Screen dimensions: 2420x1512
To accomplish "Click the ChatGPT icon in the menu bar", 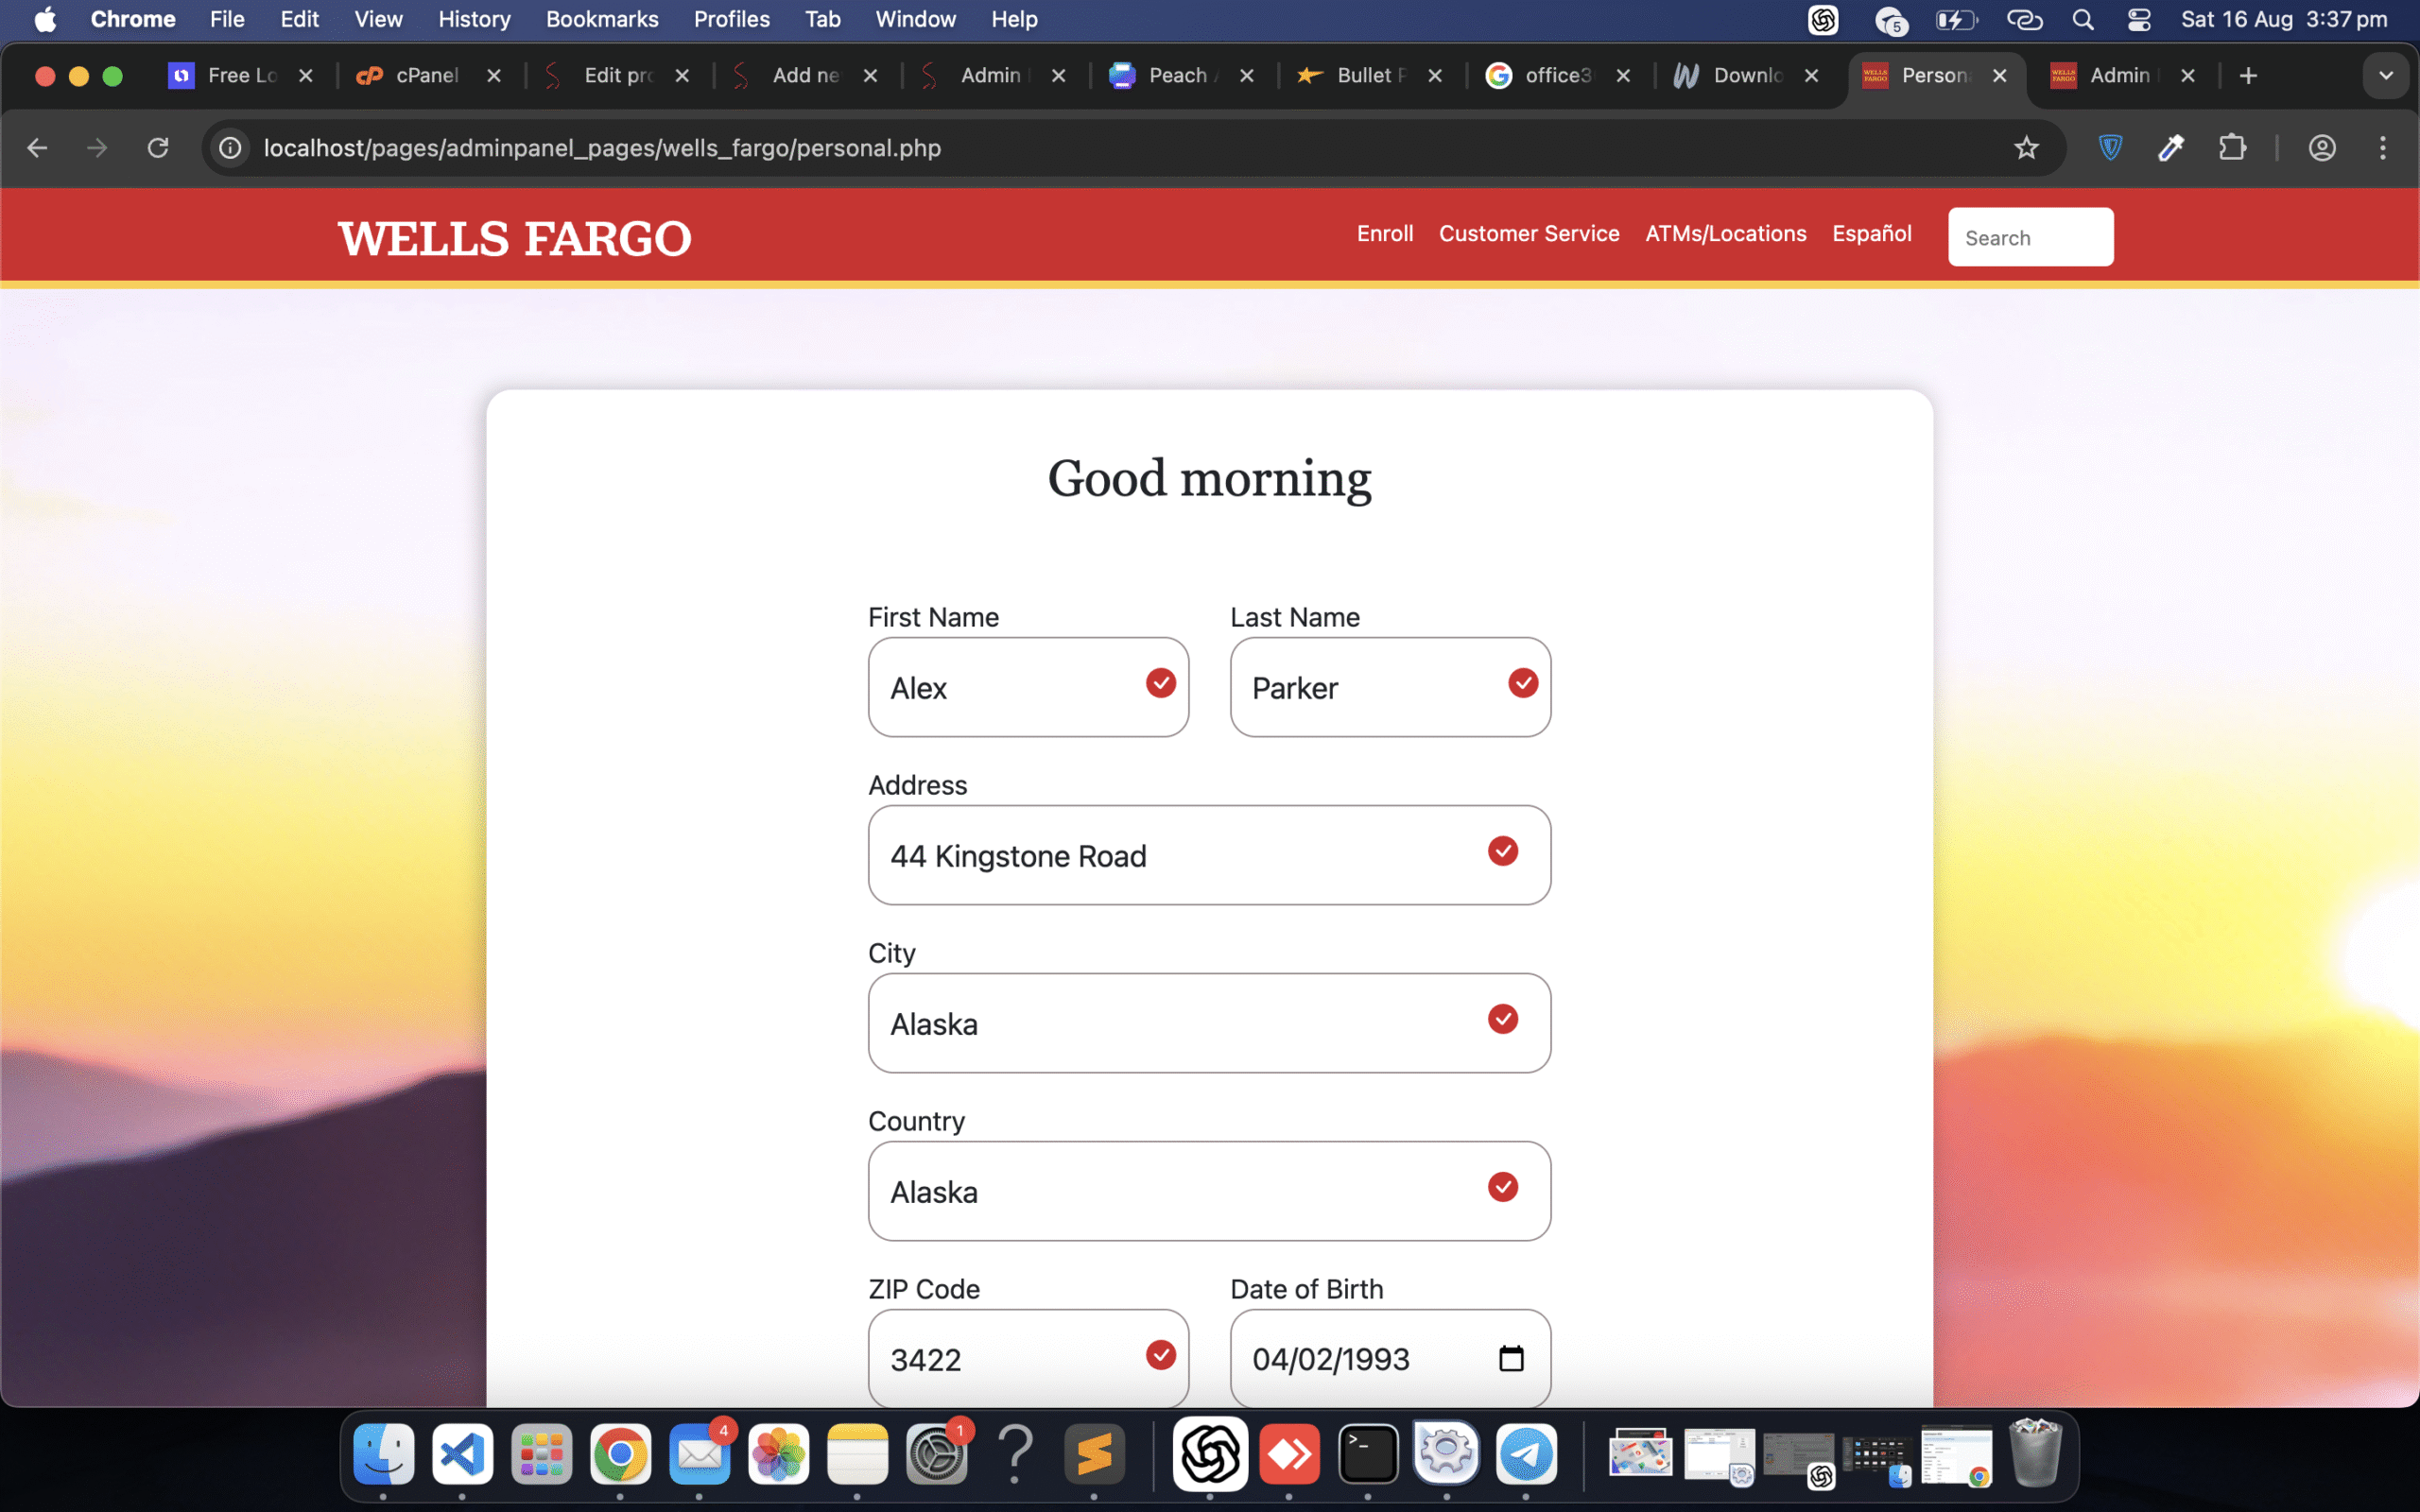I will click(x=1823, y=20).
